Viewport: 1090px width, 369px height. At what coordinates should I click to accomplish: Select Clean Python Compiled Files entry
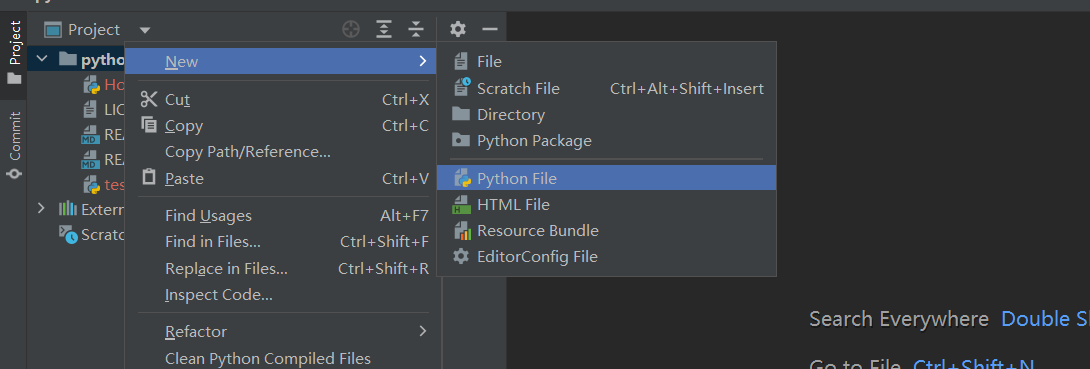click(x=281, y=358)
